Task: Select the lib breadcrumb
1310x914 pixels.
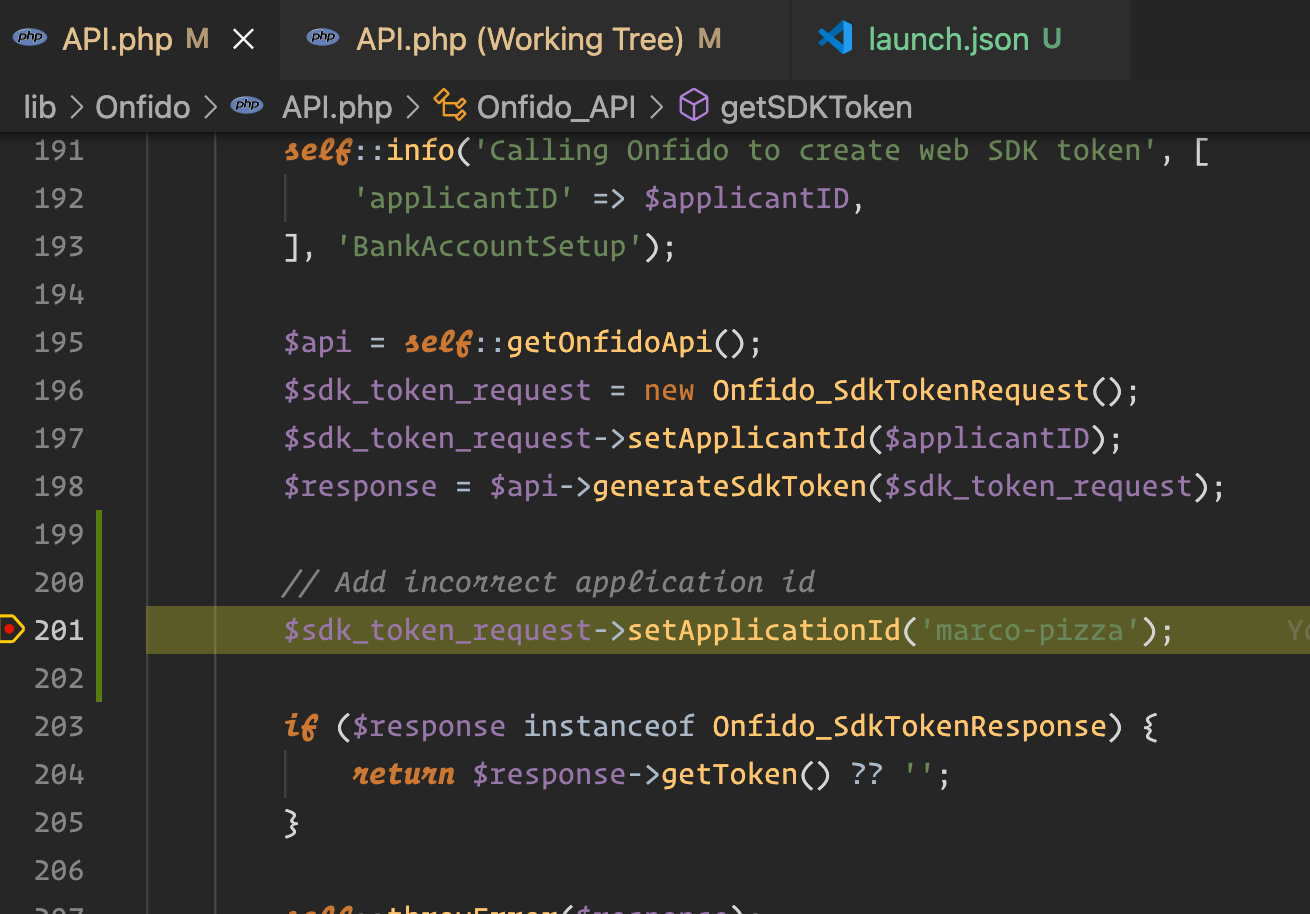Action: point(39,107)
